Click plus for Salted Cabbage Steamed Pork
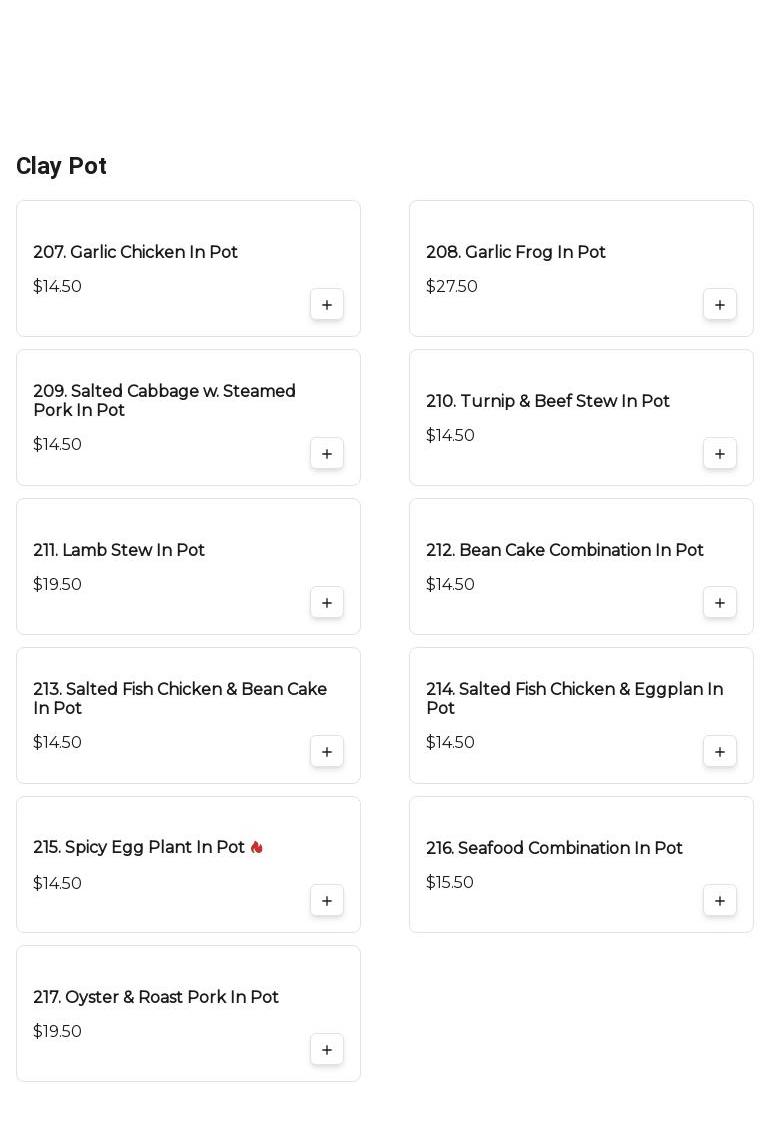This screenshot has width=770, height=1125. pyautogui.click(x=327, y=454)
